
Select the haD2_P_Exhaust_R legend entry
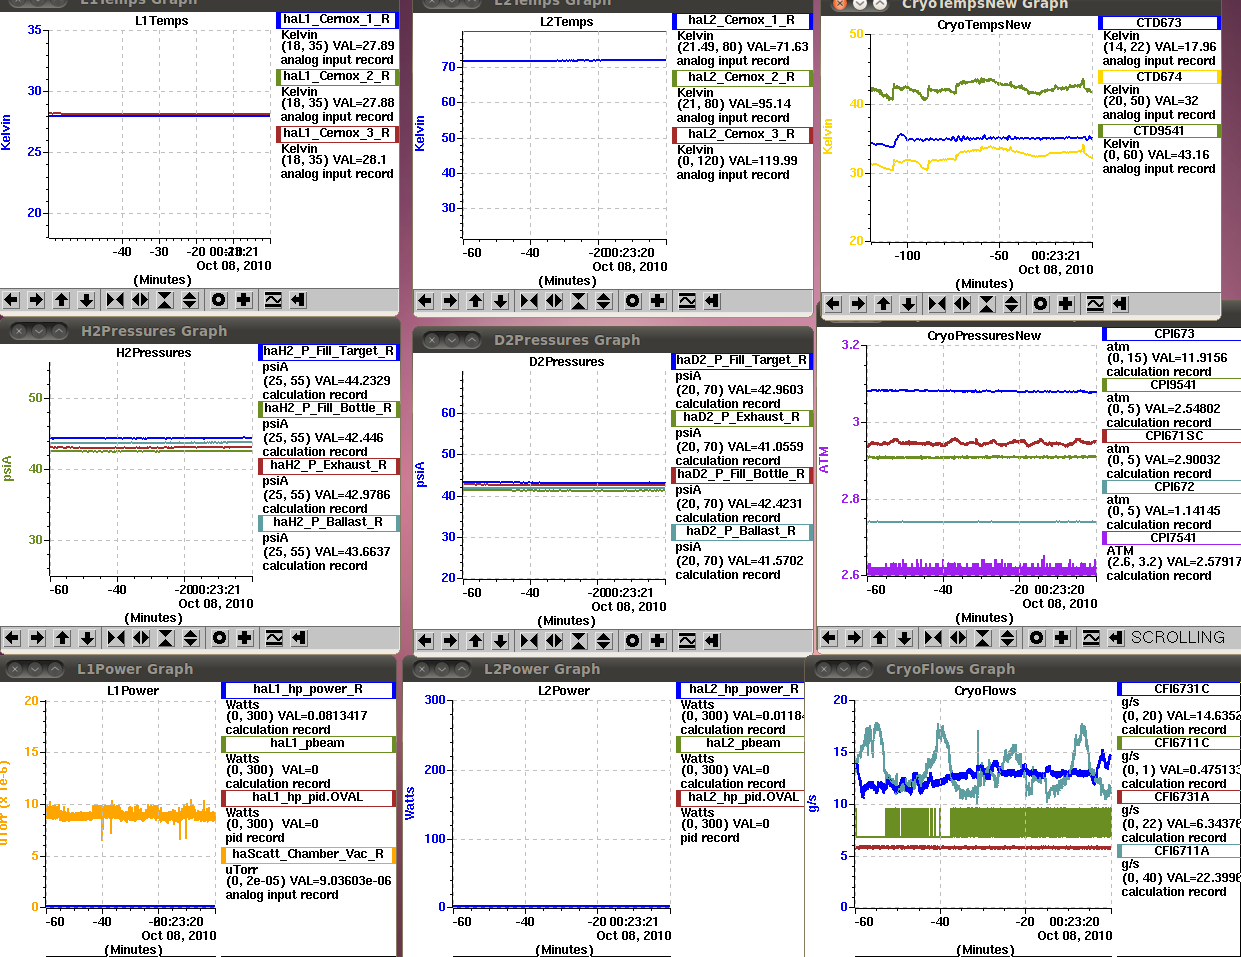pyautogui.click(x=742, y=417)
